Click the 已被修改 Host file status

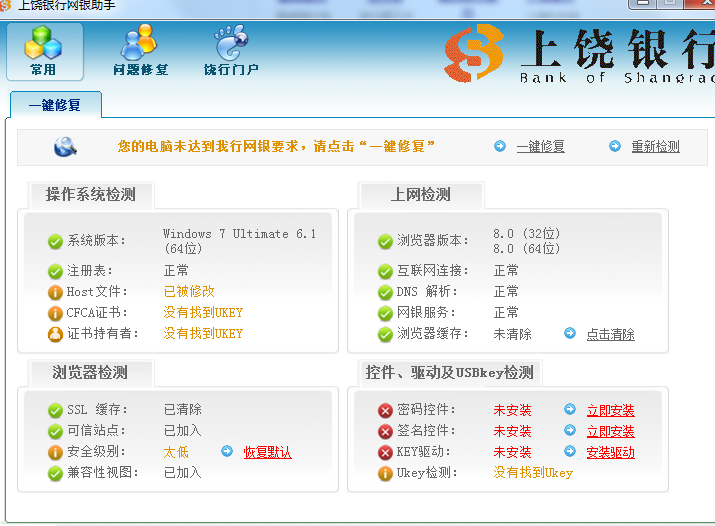[189, 291]
